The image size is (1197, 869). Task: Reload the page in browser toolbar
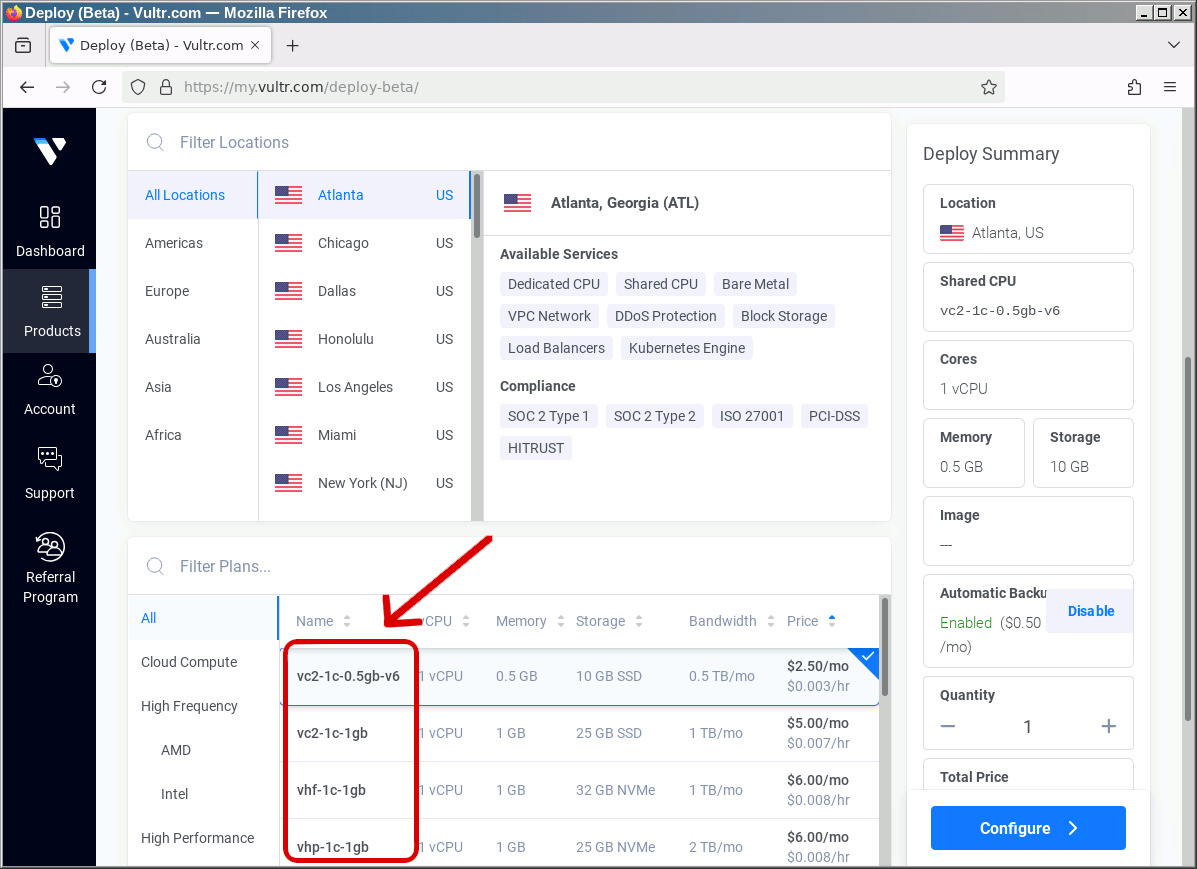point(99,87)
